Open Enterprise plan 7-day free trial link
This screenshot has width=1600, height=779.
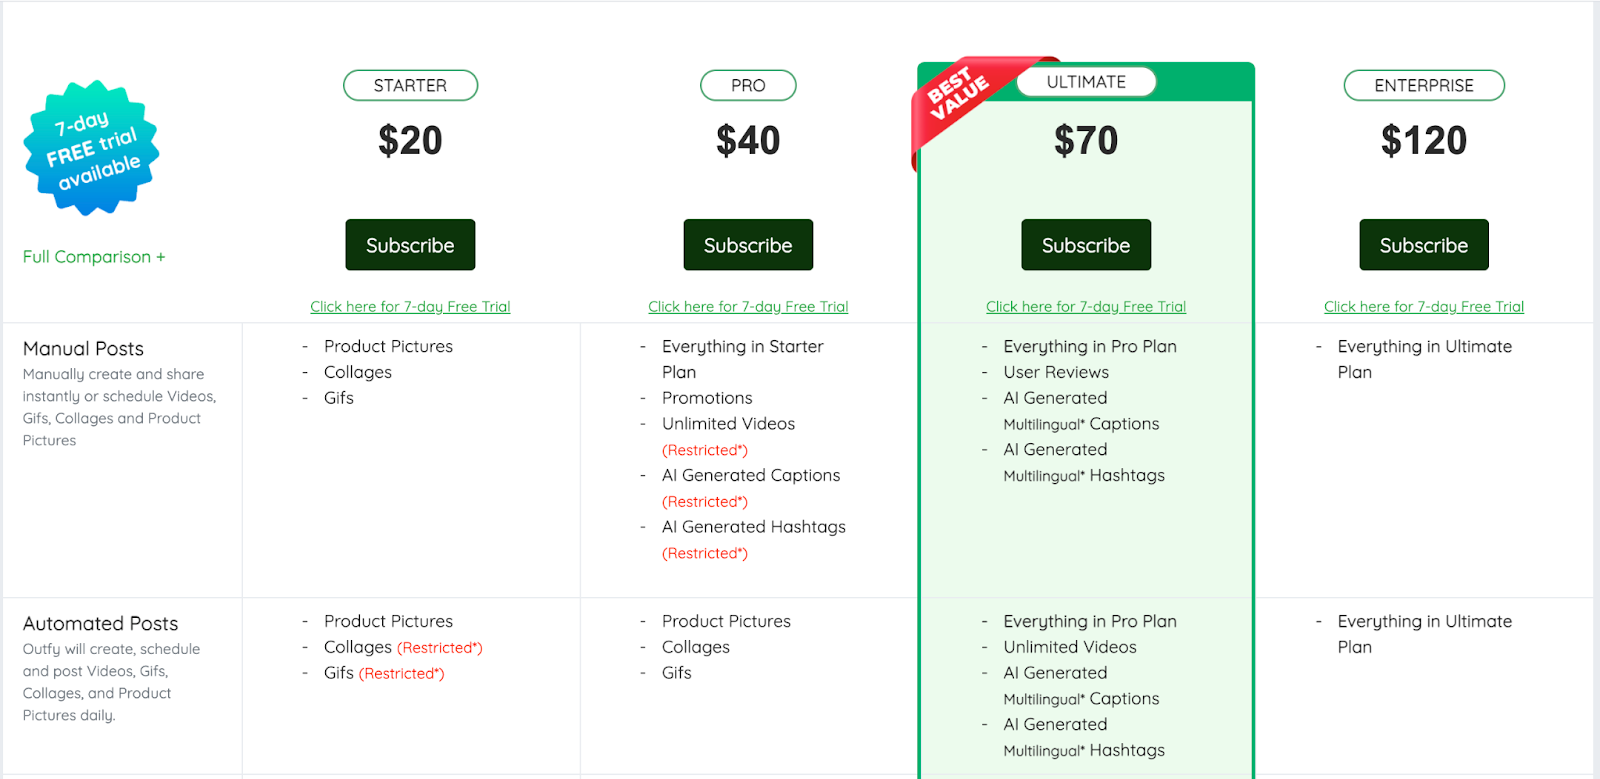[1424, 307]
